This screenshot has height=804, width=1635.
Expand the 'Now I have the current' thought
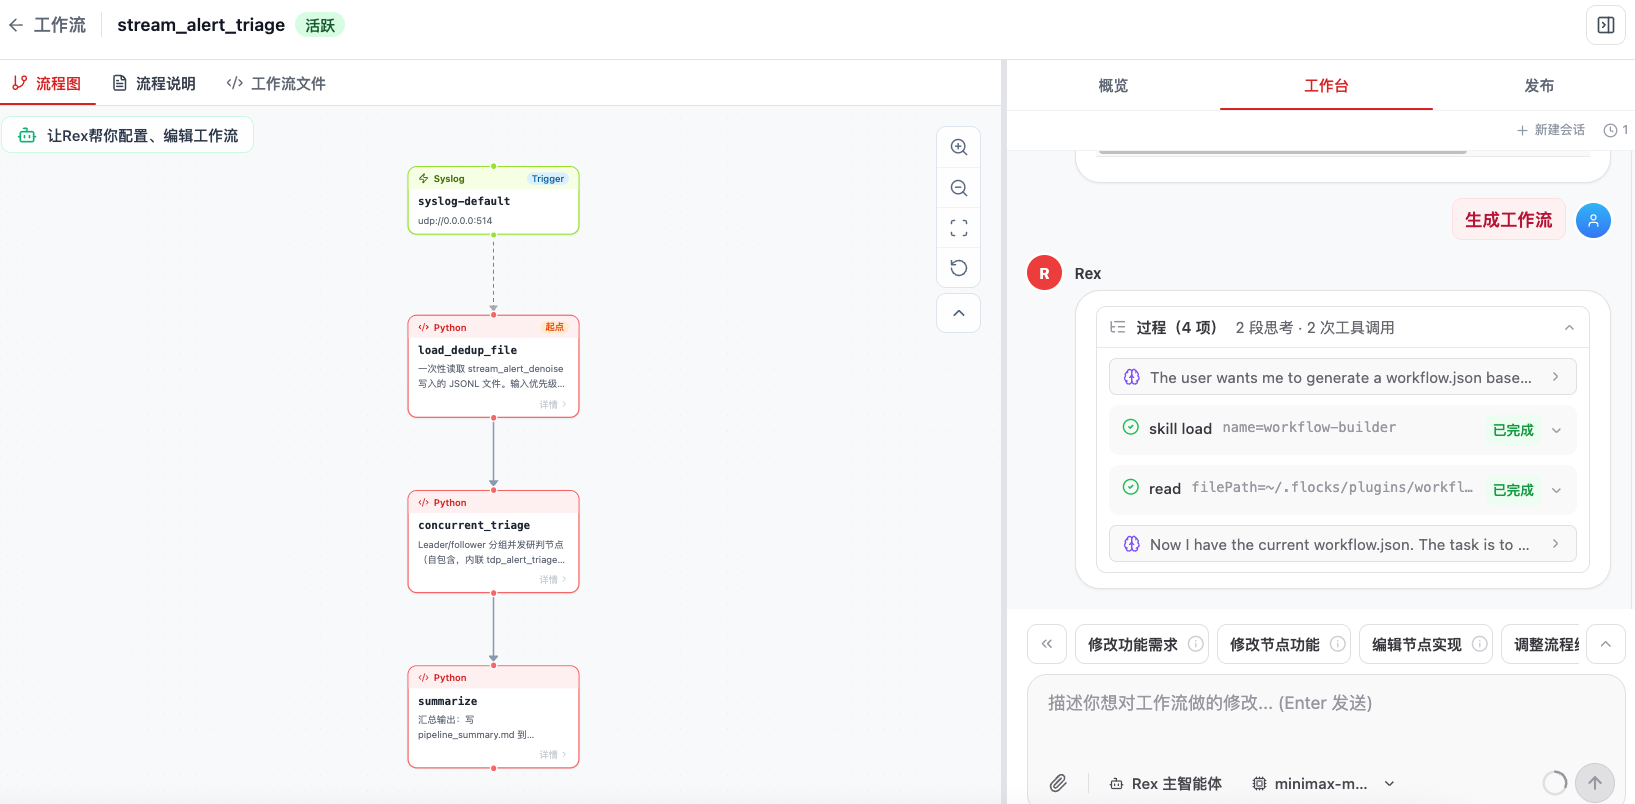[1342, 544]
